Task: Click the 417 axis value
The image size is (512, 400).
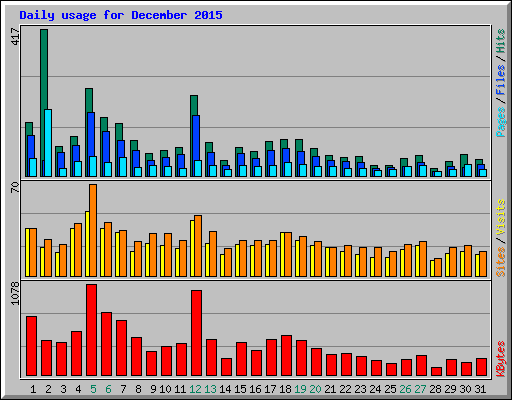Action: (x=15, y=37)
